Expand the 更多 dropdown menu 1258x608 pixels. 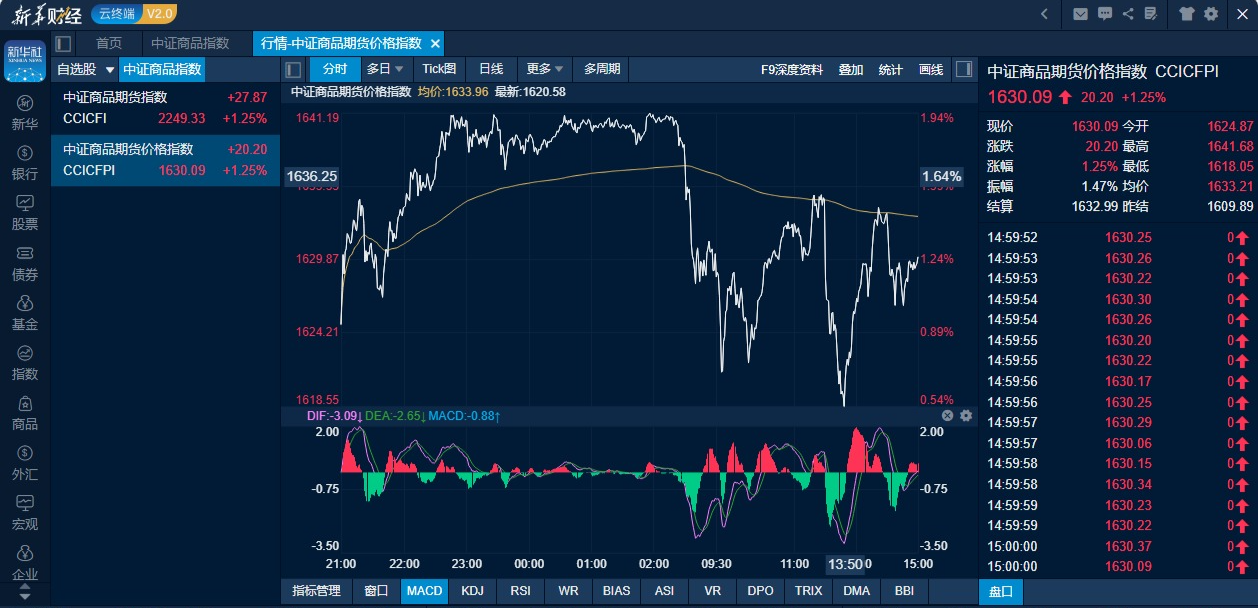tap(545, 69)
